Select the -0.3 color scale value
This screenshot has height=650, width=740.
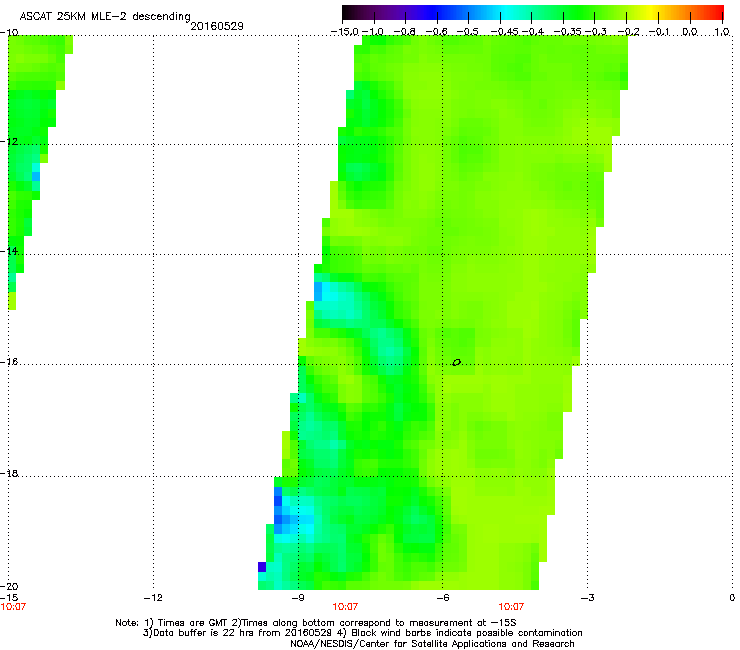[596, 32]
